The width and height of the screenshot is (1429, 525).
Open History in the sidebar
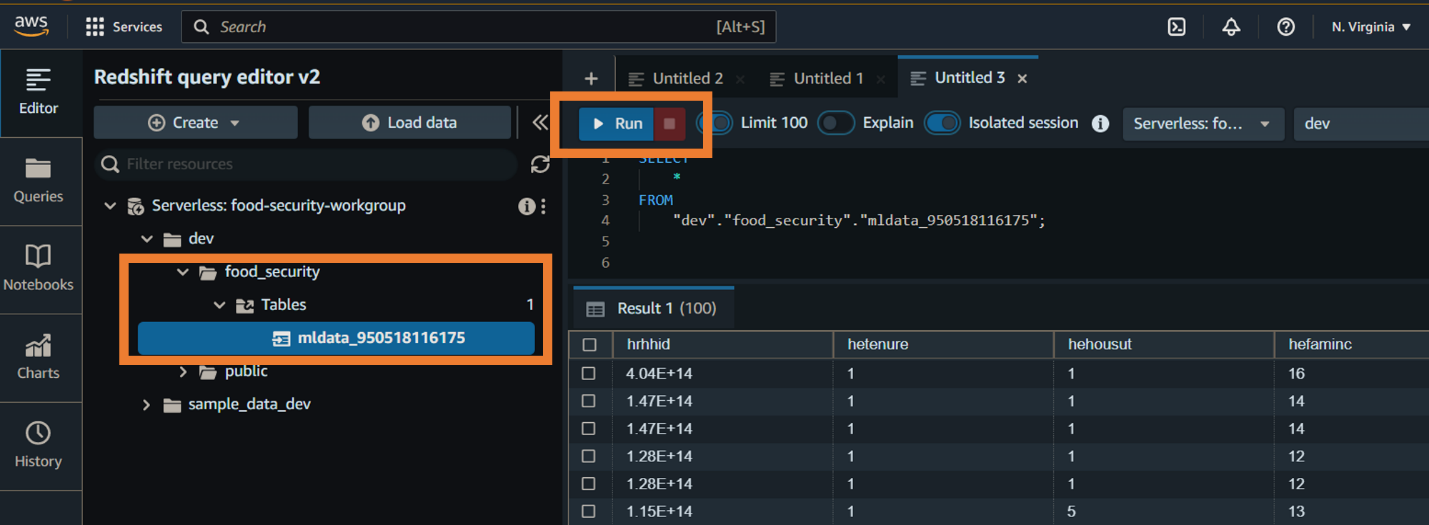(x=39, y=445)
